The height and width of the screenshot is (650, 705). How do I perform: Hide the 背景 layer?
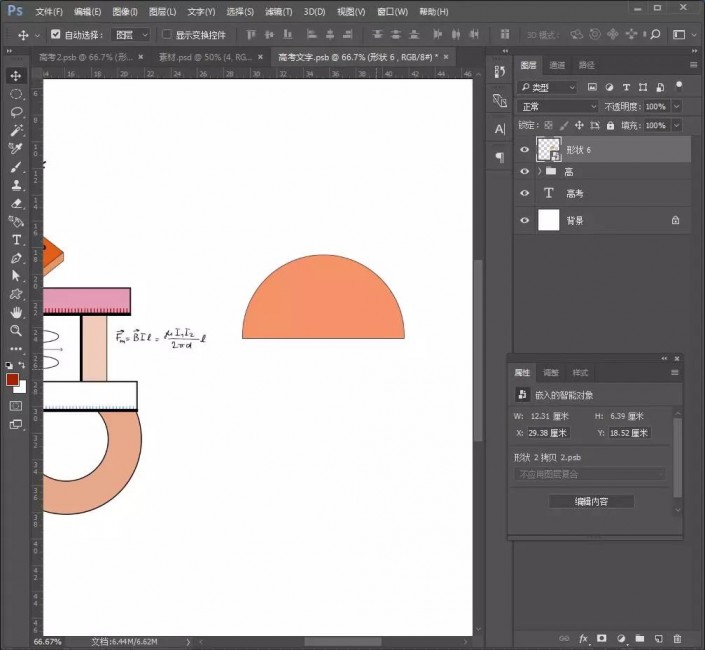524,220
